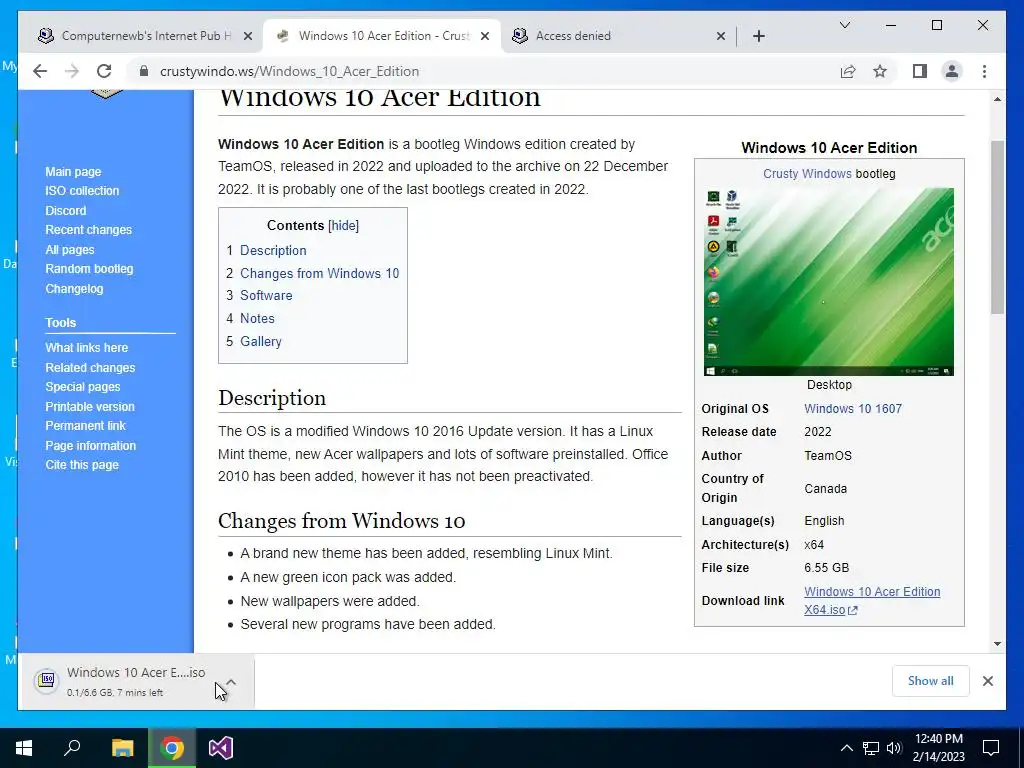Open the Windows Start menu
1024x768 pixels.
[24, 748]
